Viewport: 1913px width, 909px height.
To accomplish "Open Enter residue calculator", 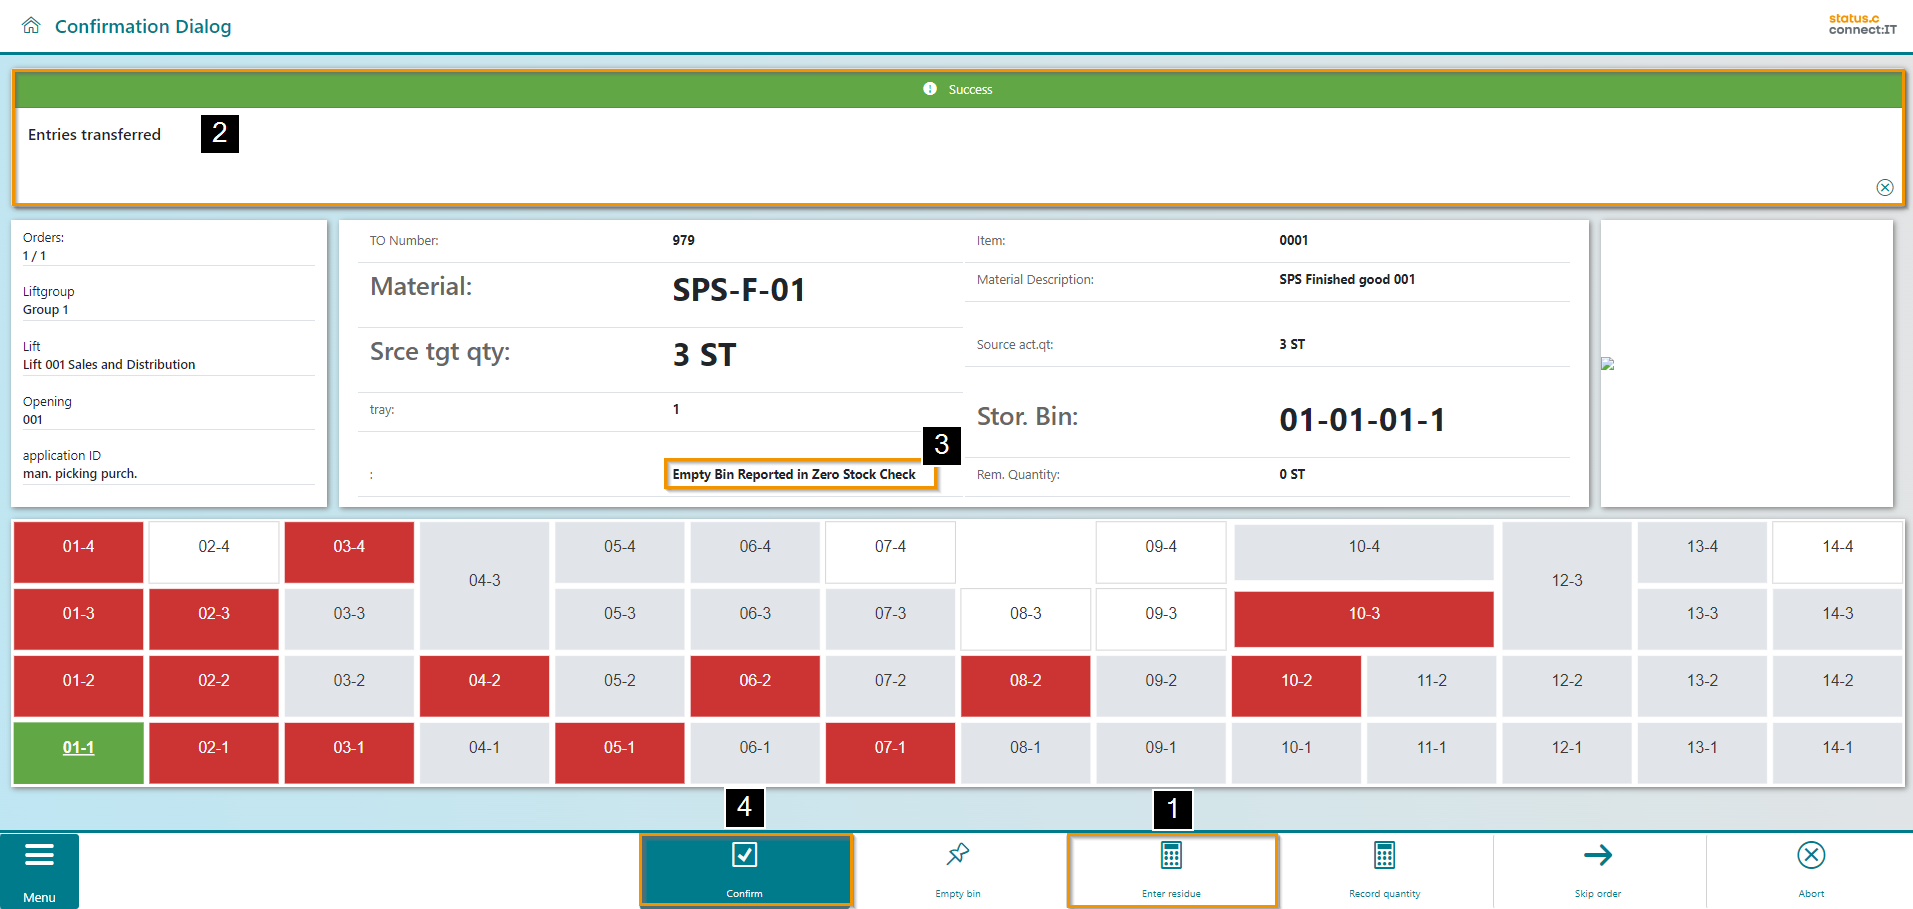I will pyautogui.click(x=1171, y=856).
